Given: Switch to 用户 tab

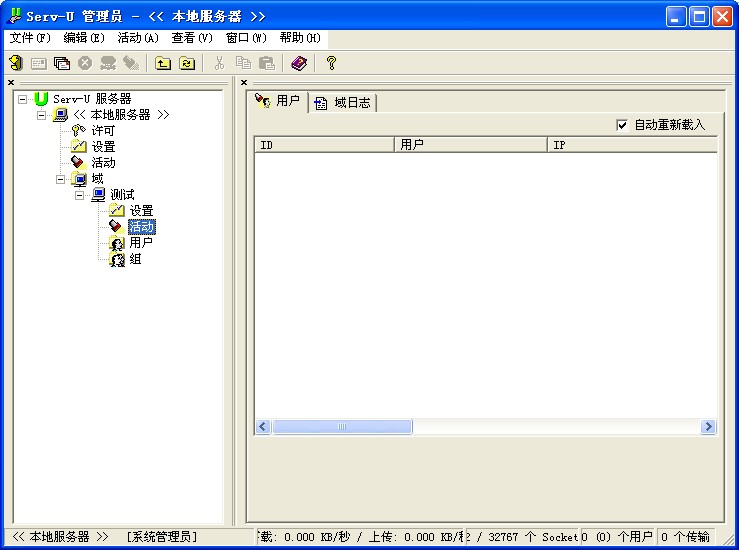Looking at the screenshot, I should click(278, 101).
